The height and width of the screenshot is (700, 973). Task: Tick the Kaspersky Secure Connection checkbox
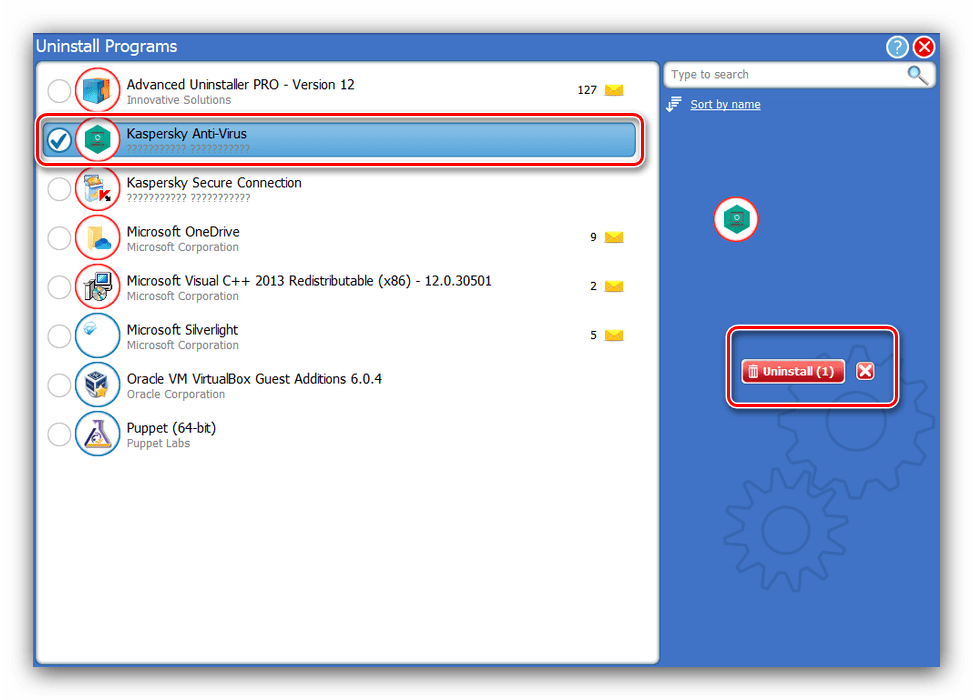(60, 189)
